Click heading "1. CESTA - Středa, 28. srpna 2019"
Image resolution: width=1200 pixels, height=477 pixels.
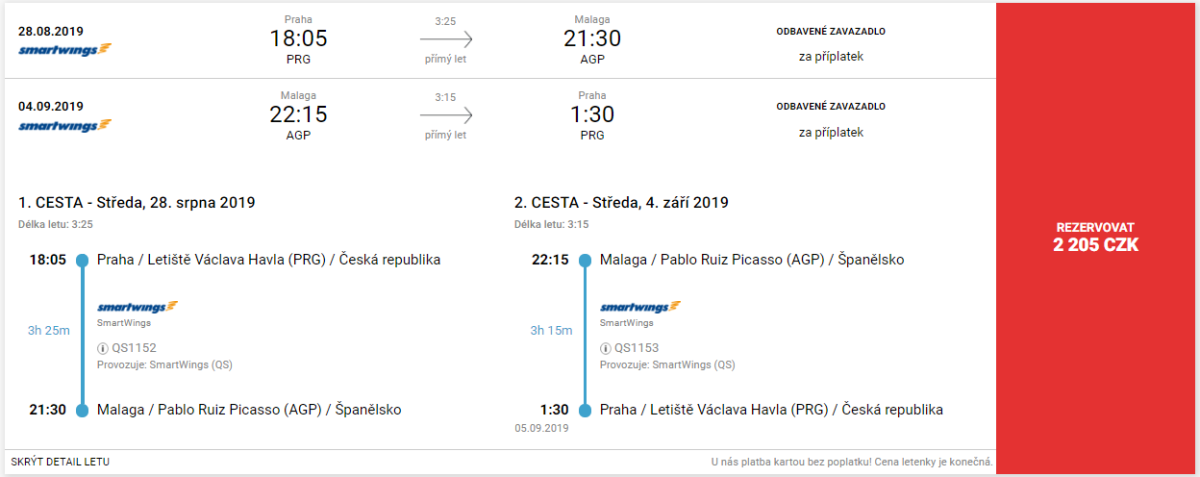point(137,202)
